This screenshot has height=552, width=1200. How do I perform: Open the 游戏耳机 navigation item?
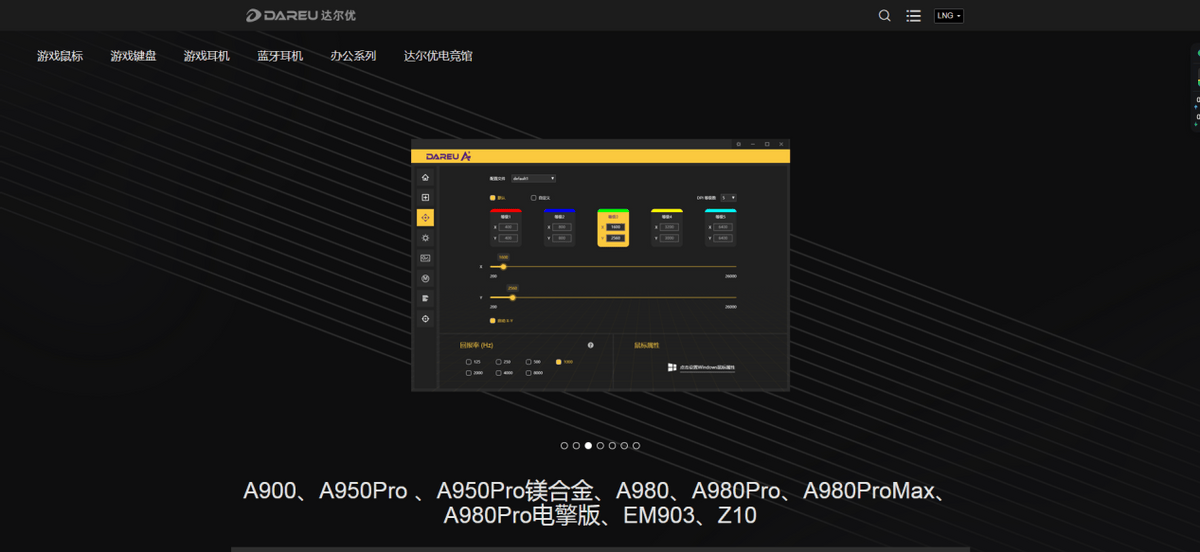(206, 56)
